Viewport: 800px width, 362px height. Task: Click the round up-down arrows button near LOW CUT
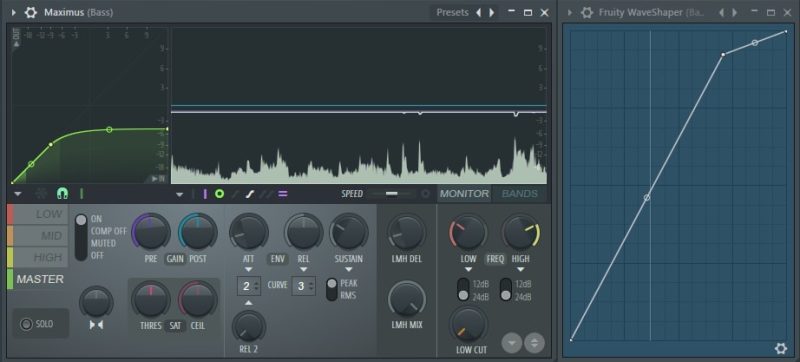click(x=534, y=343)
